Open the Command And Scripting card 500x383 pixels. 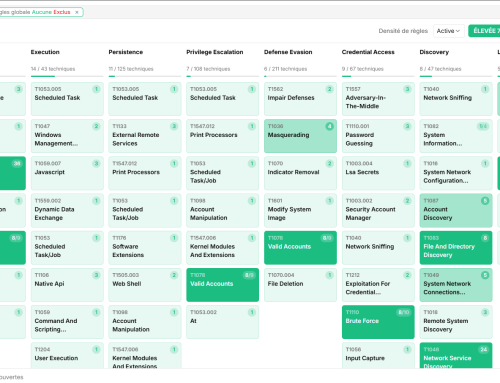pyautogui.click(x=67, y=322)
